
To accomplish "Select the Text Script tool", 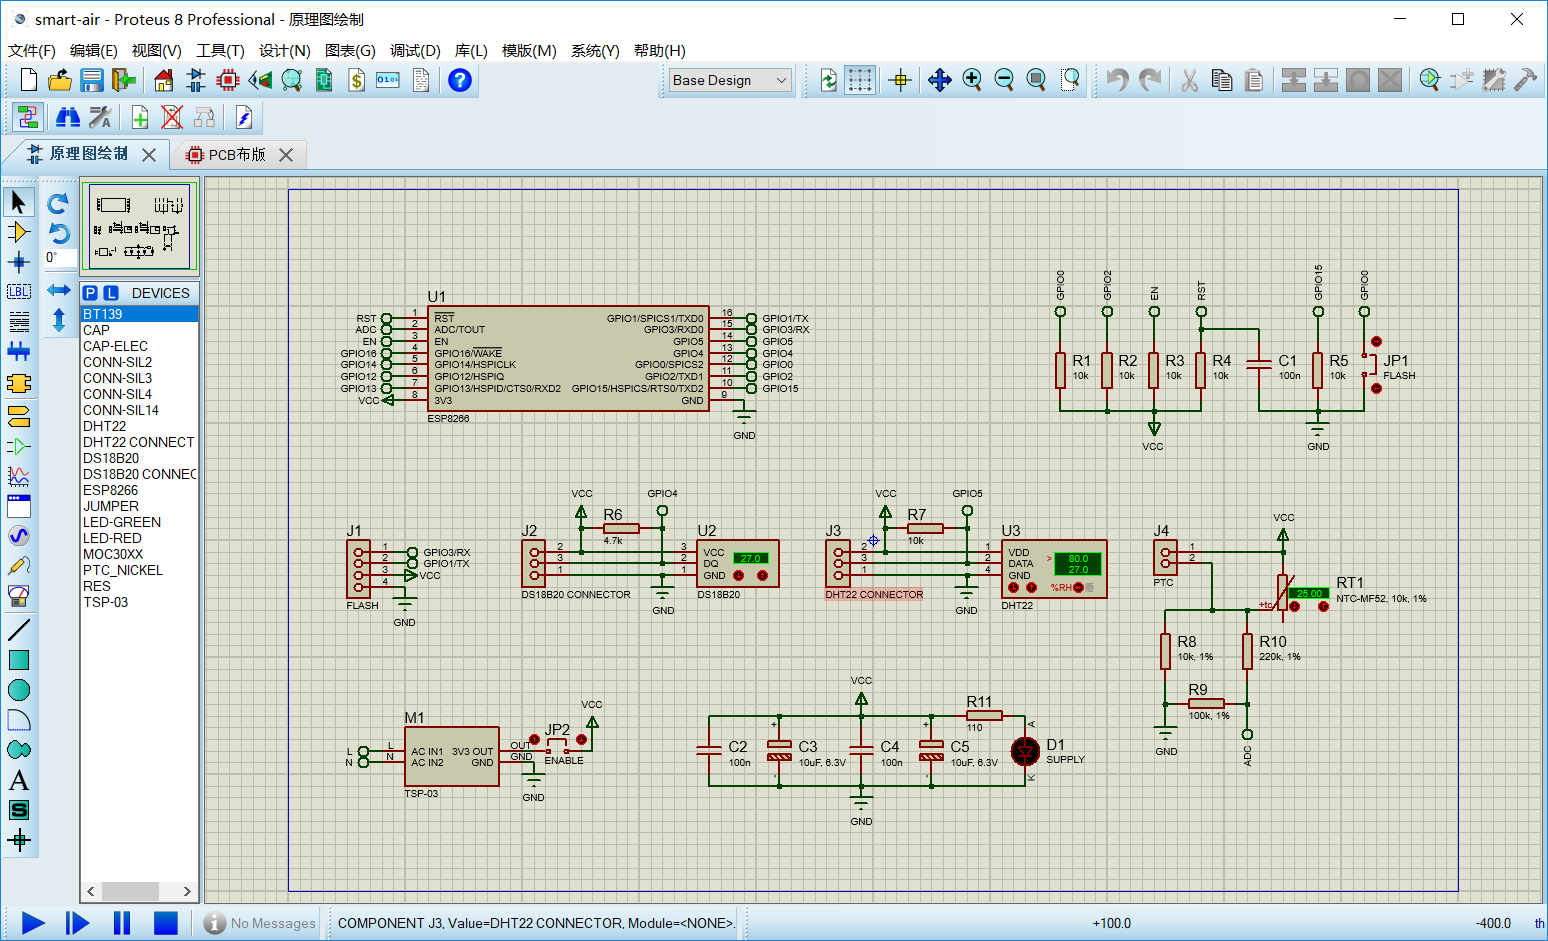I will [18, 322].
